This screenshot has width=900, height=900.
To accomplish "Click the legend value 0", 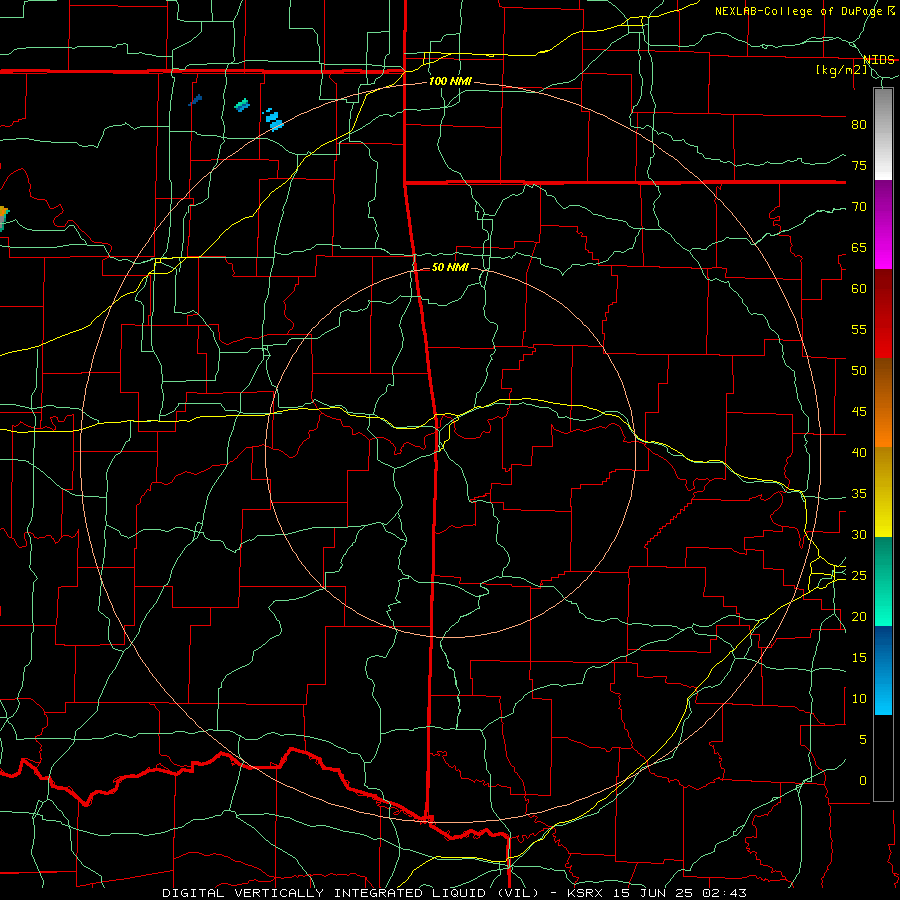I will click(x=863, y=781).
